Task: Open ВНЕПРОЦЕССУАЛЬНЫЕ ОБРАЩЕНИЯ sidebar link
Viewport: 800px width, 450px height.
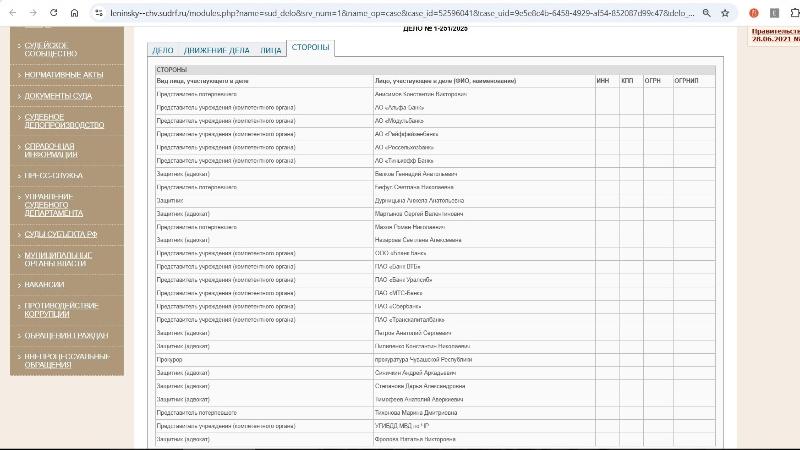Action: tap(67, 360)
